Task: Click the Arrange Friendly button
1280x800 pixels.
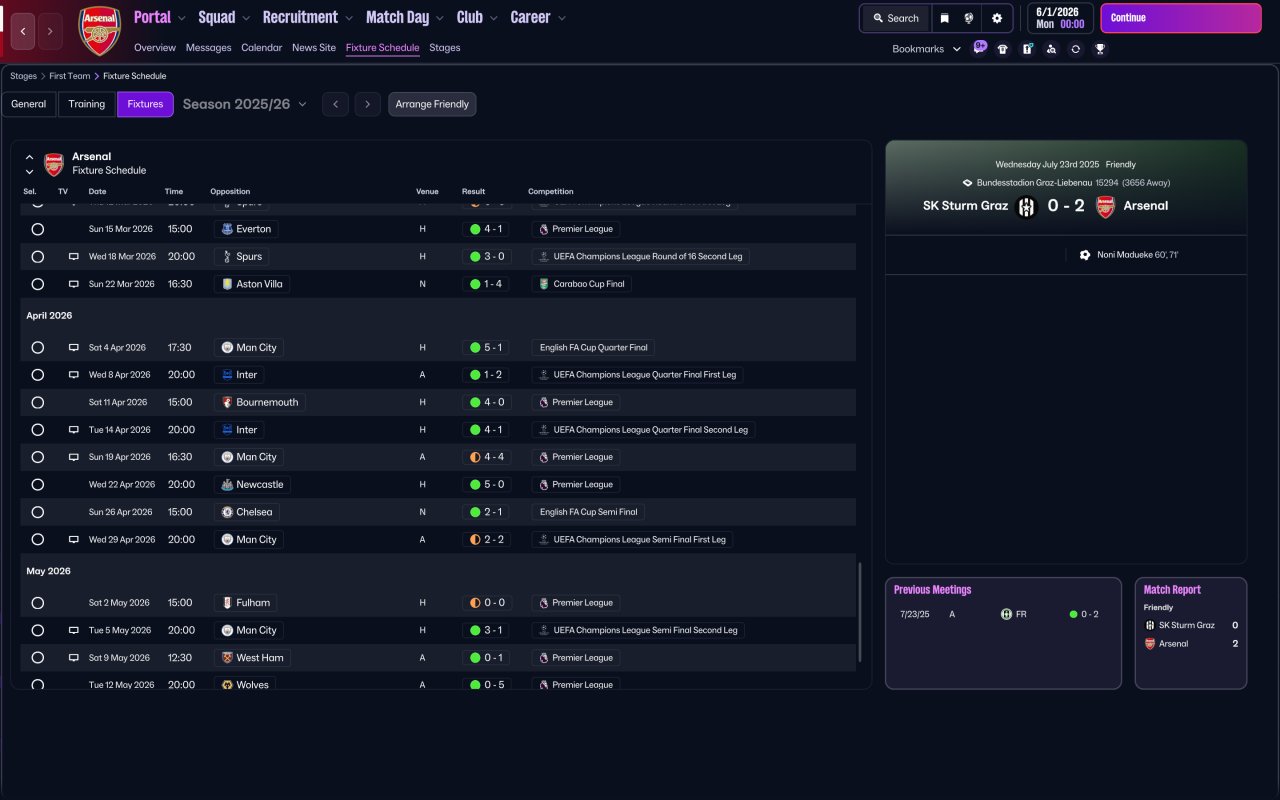Action: point(432,104)
